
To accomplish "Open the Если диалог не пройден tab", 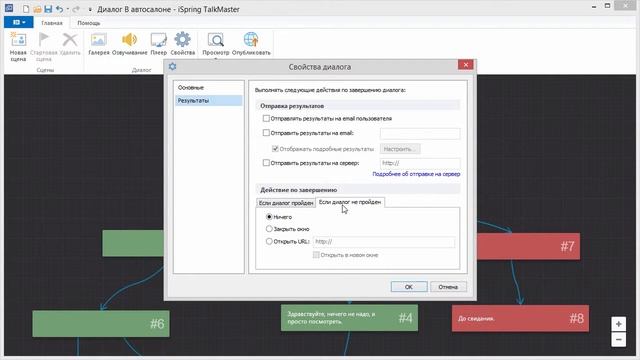I will pyautogui.click(x=350, y=202).
